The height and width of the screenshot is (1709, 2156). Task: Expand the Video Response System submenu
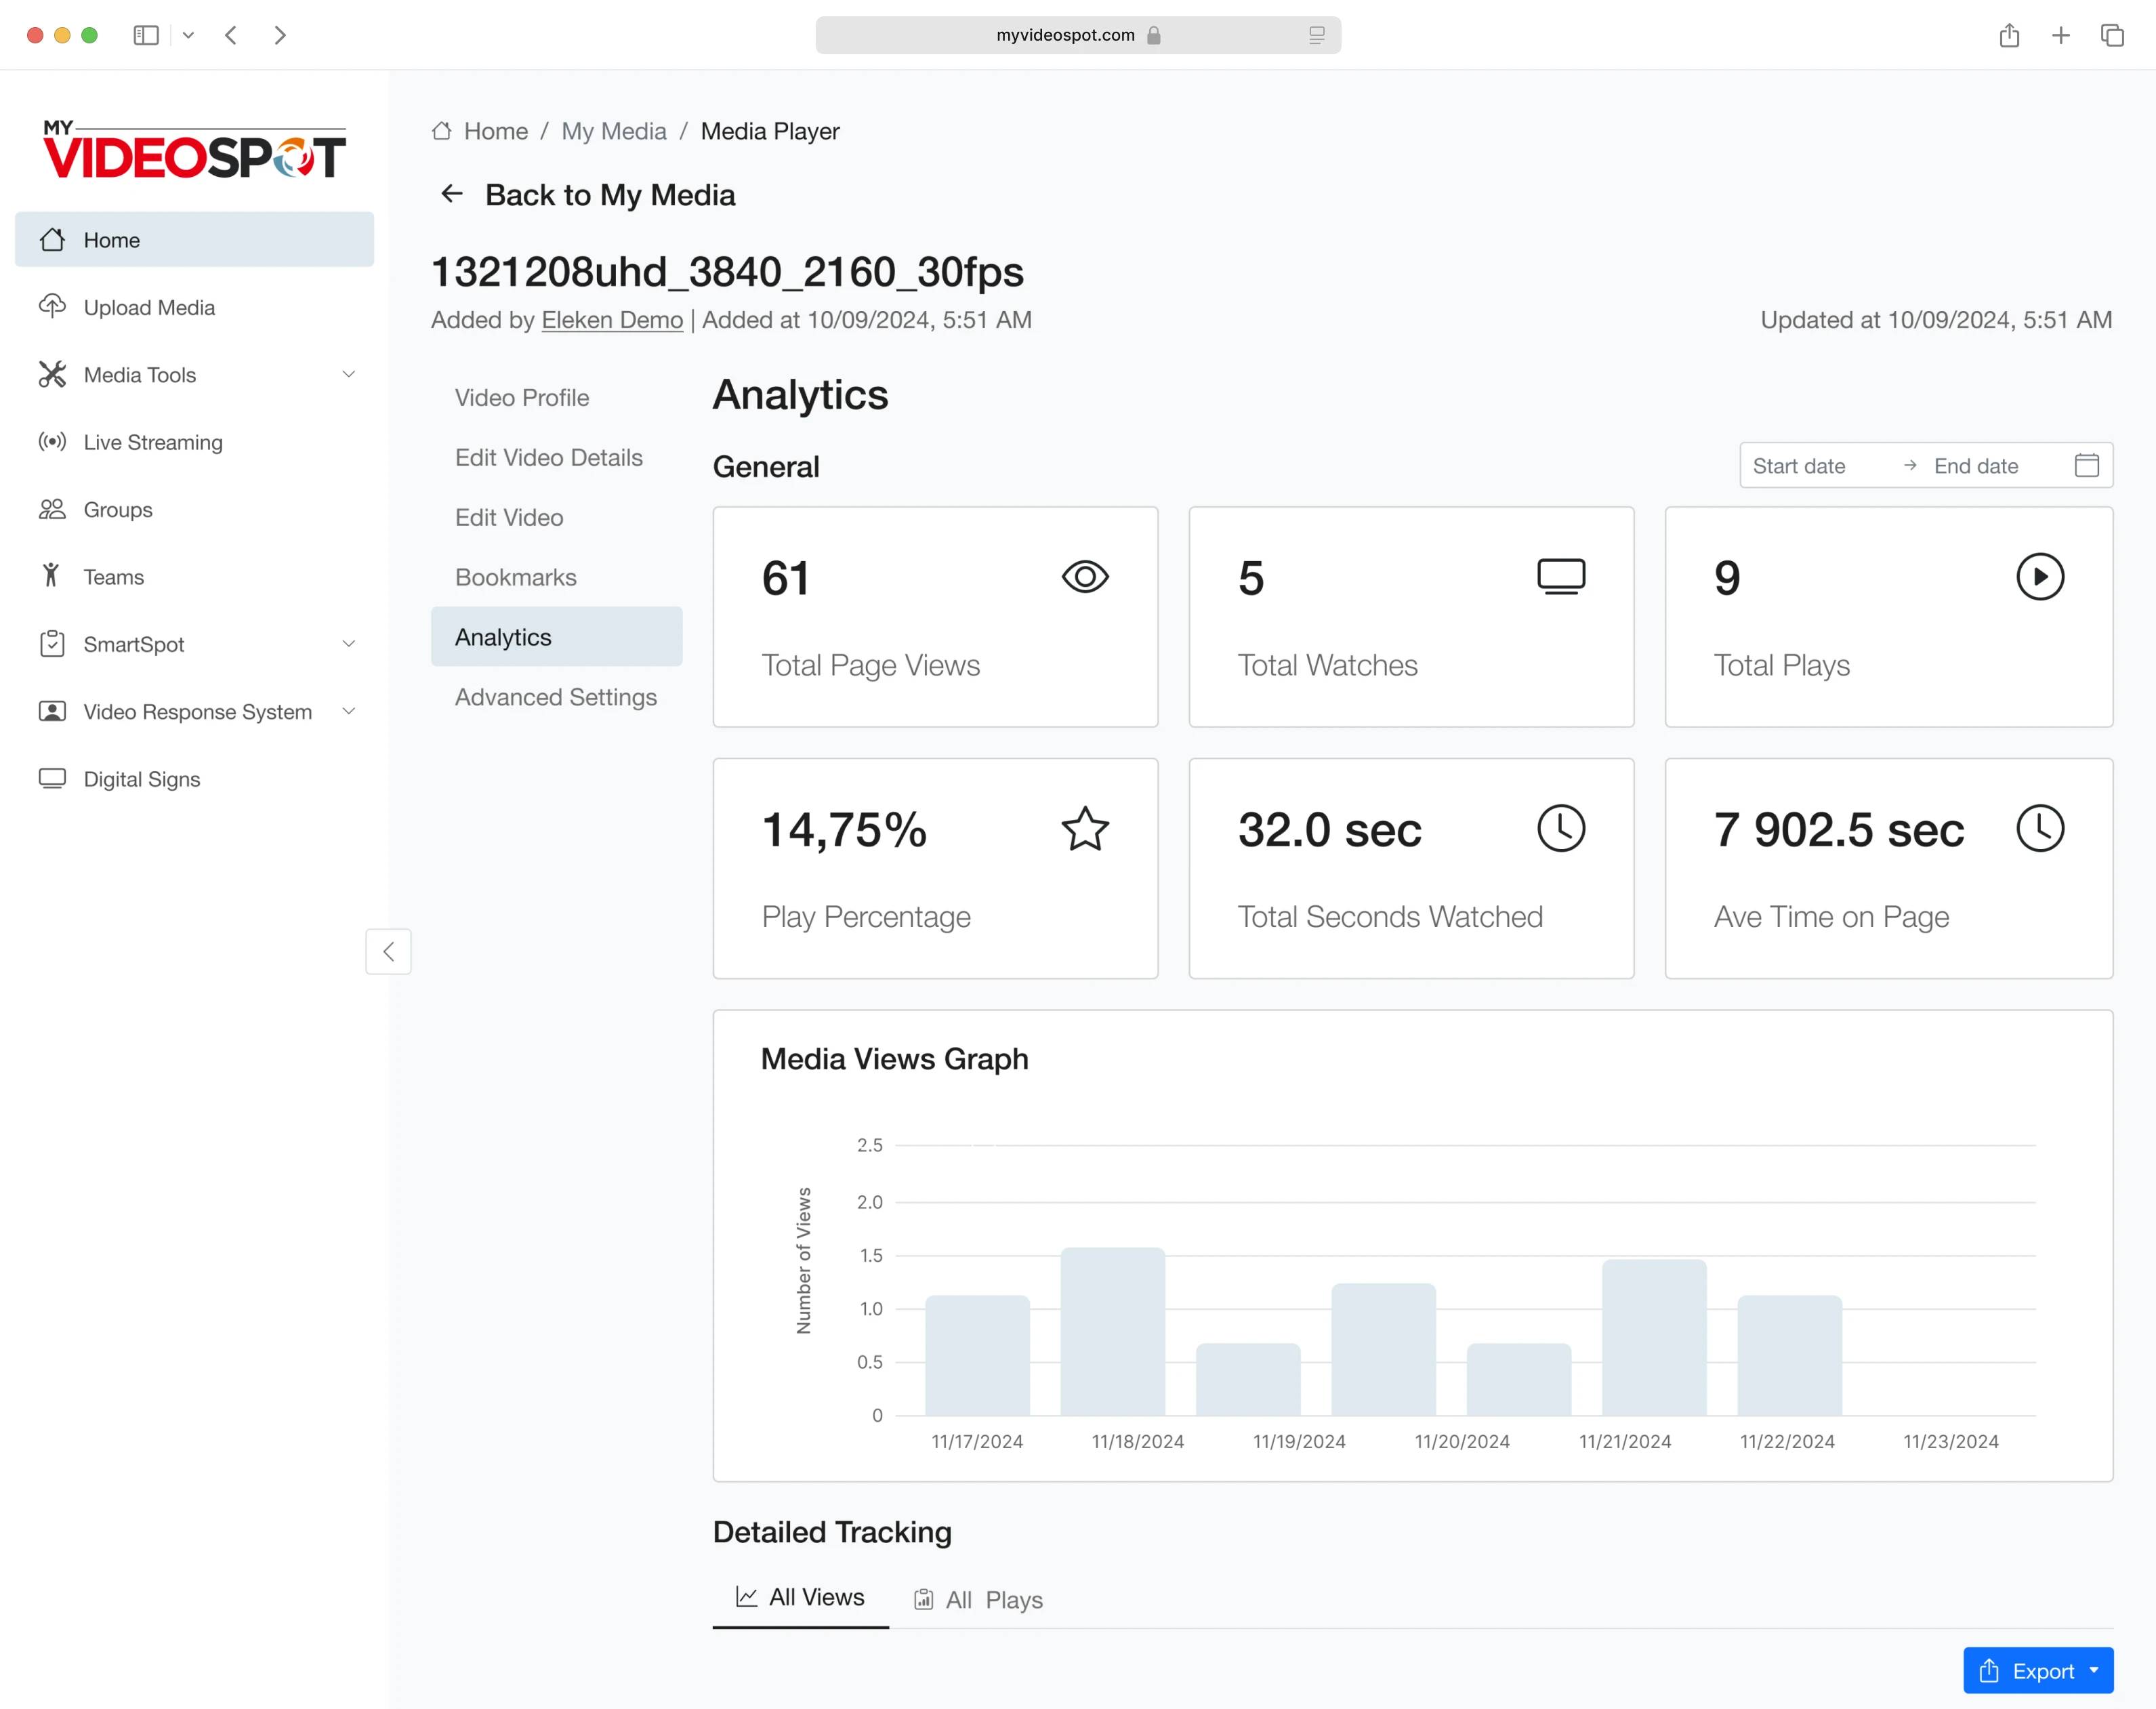(x=348, y=711)
